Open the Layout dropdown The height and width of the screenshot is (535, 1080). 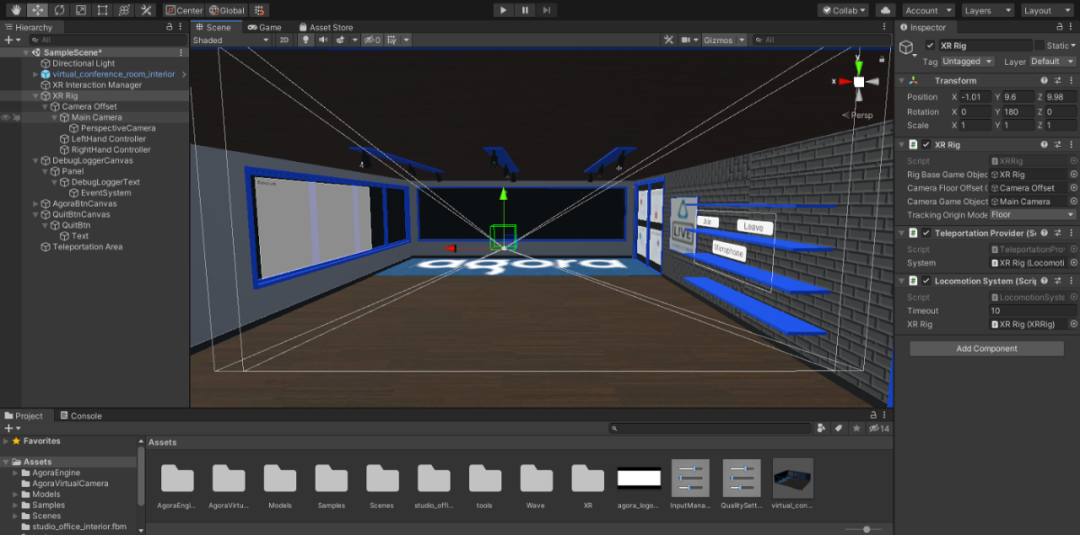click(x=1046, y=10)
